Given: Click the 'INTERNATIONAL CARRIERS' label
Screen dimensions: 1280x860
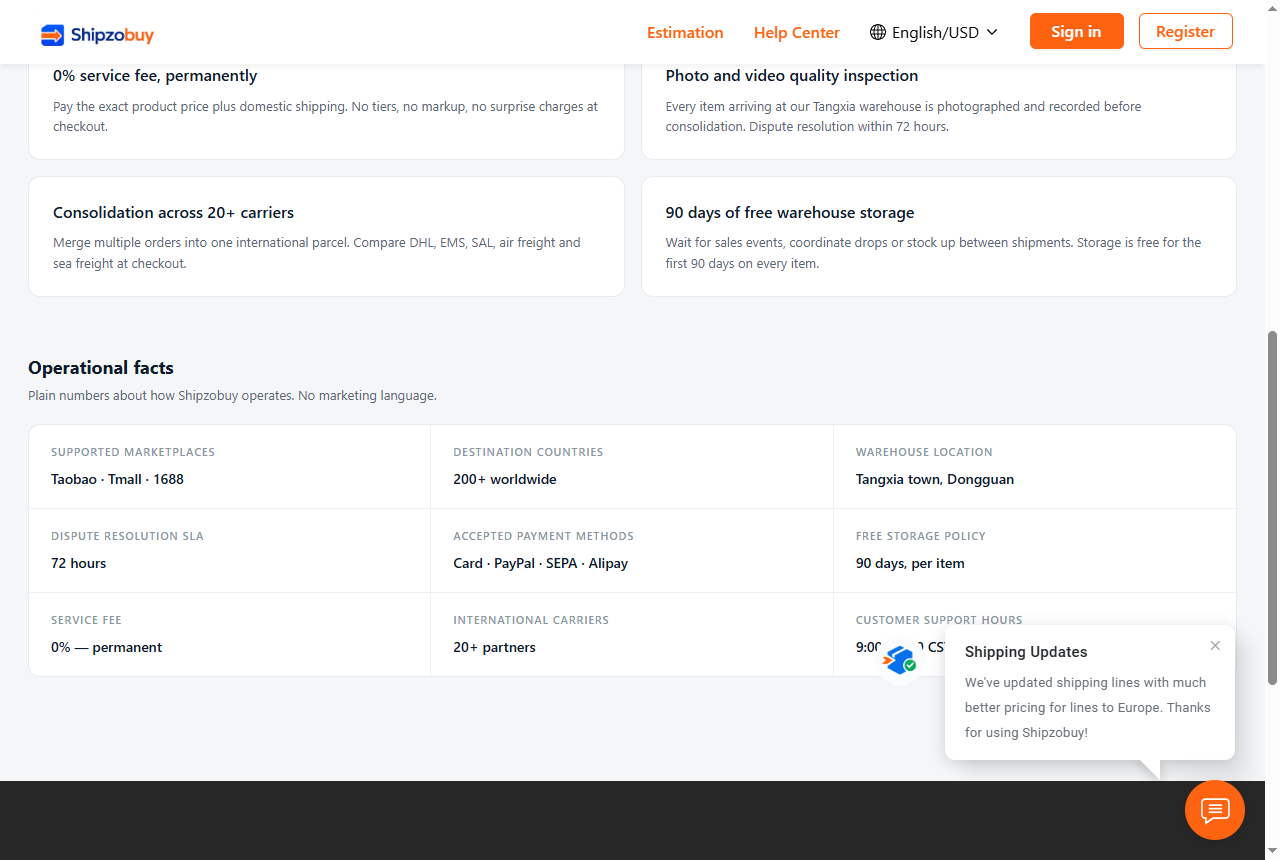Looking at the screenshot, I should pos(531,620).
